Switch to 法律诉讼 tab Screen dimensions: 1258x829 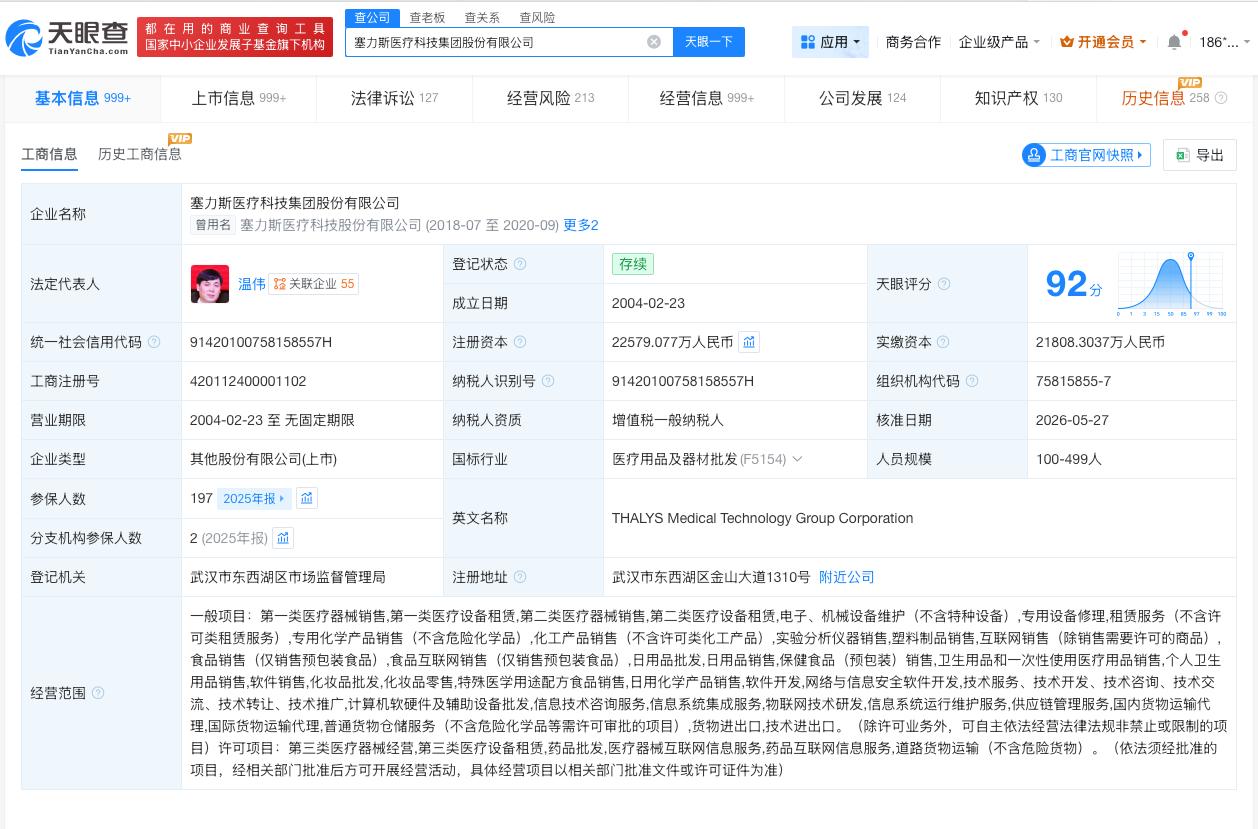(x=394, y=98)
